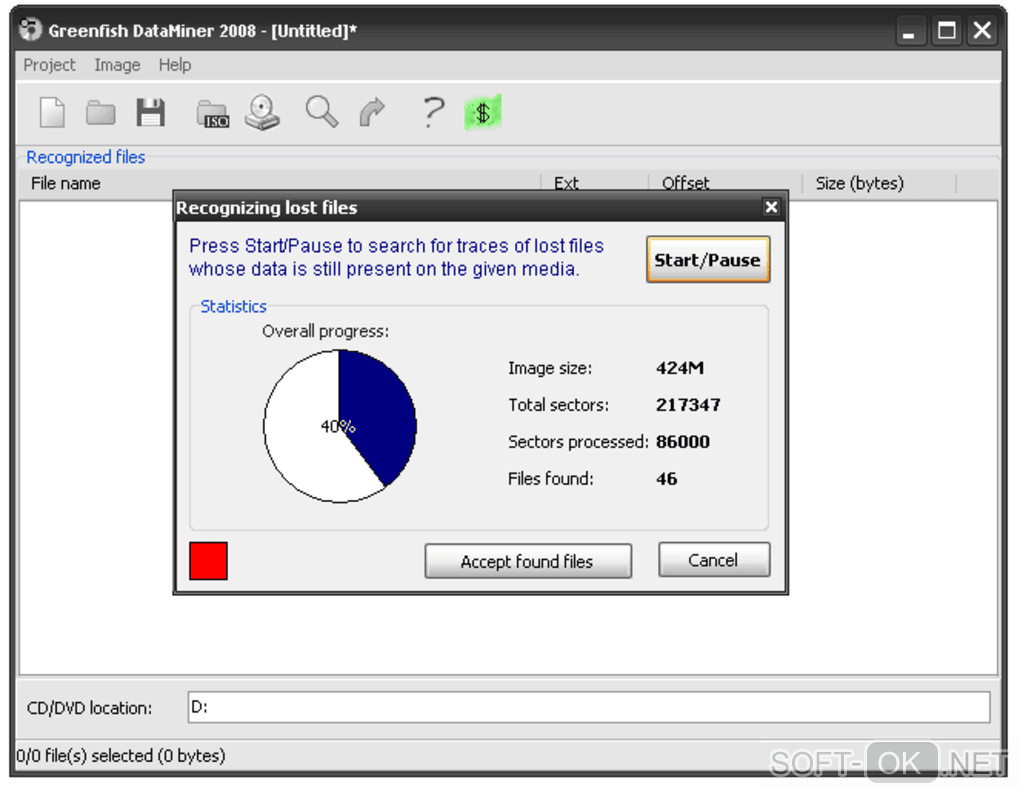Sort by the Offset column header
The width and height of the screenshot is (1020, 788).
coord(725,183)
